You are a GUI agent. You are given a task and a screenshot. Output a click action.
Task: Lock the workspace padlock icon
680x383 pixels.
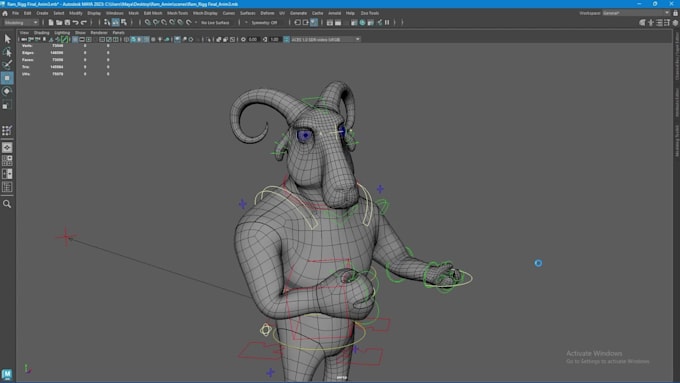coord(675,13)
